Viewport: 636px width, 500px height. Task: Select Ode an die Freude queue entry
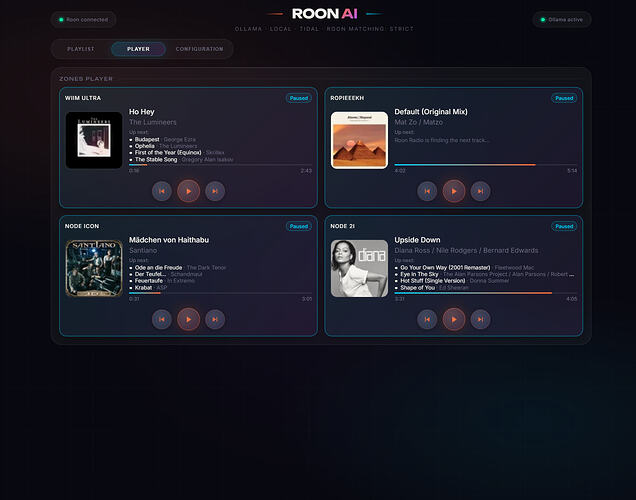coord(159,268)
